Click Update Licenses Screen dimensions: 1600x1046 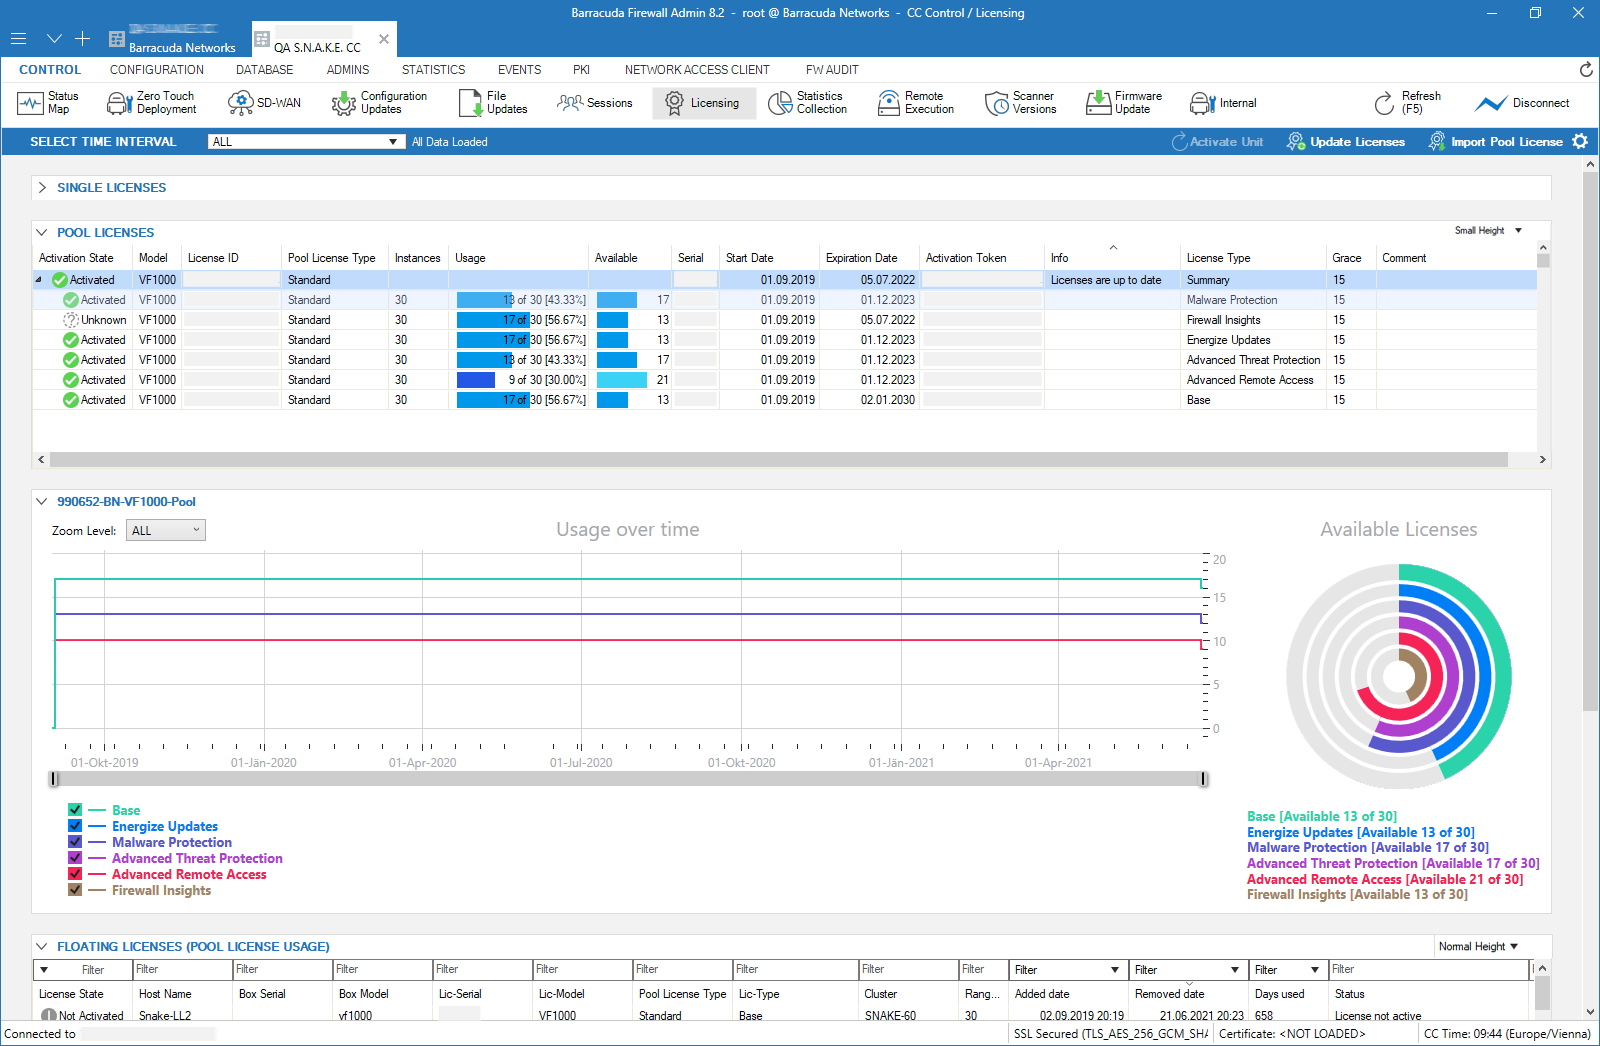point(1346,142)
